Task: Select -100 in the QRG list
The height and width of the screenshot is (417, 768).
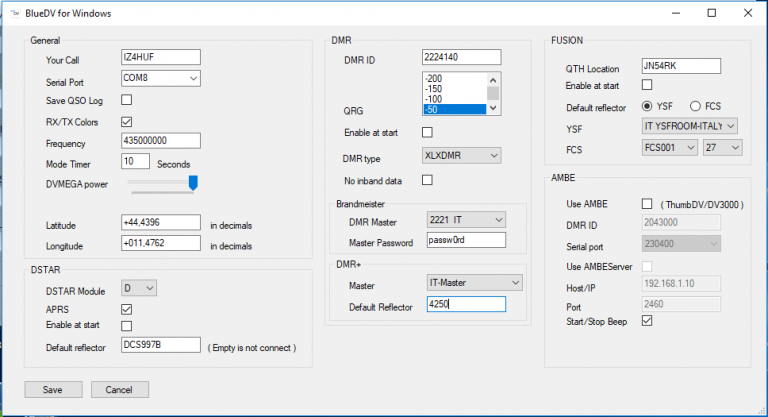Action: coord(455,99)
